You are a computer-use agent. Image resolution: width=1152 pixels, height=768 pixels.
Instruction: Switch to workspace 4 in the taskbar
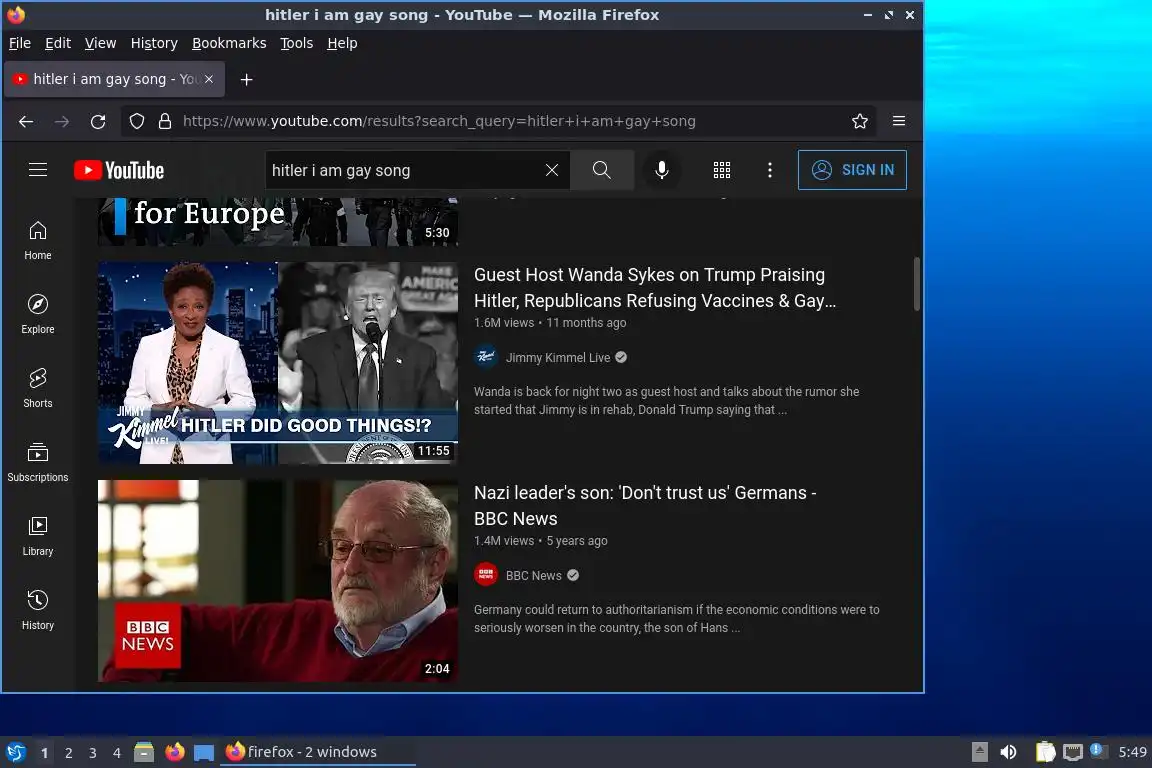117,753
